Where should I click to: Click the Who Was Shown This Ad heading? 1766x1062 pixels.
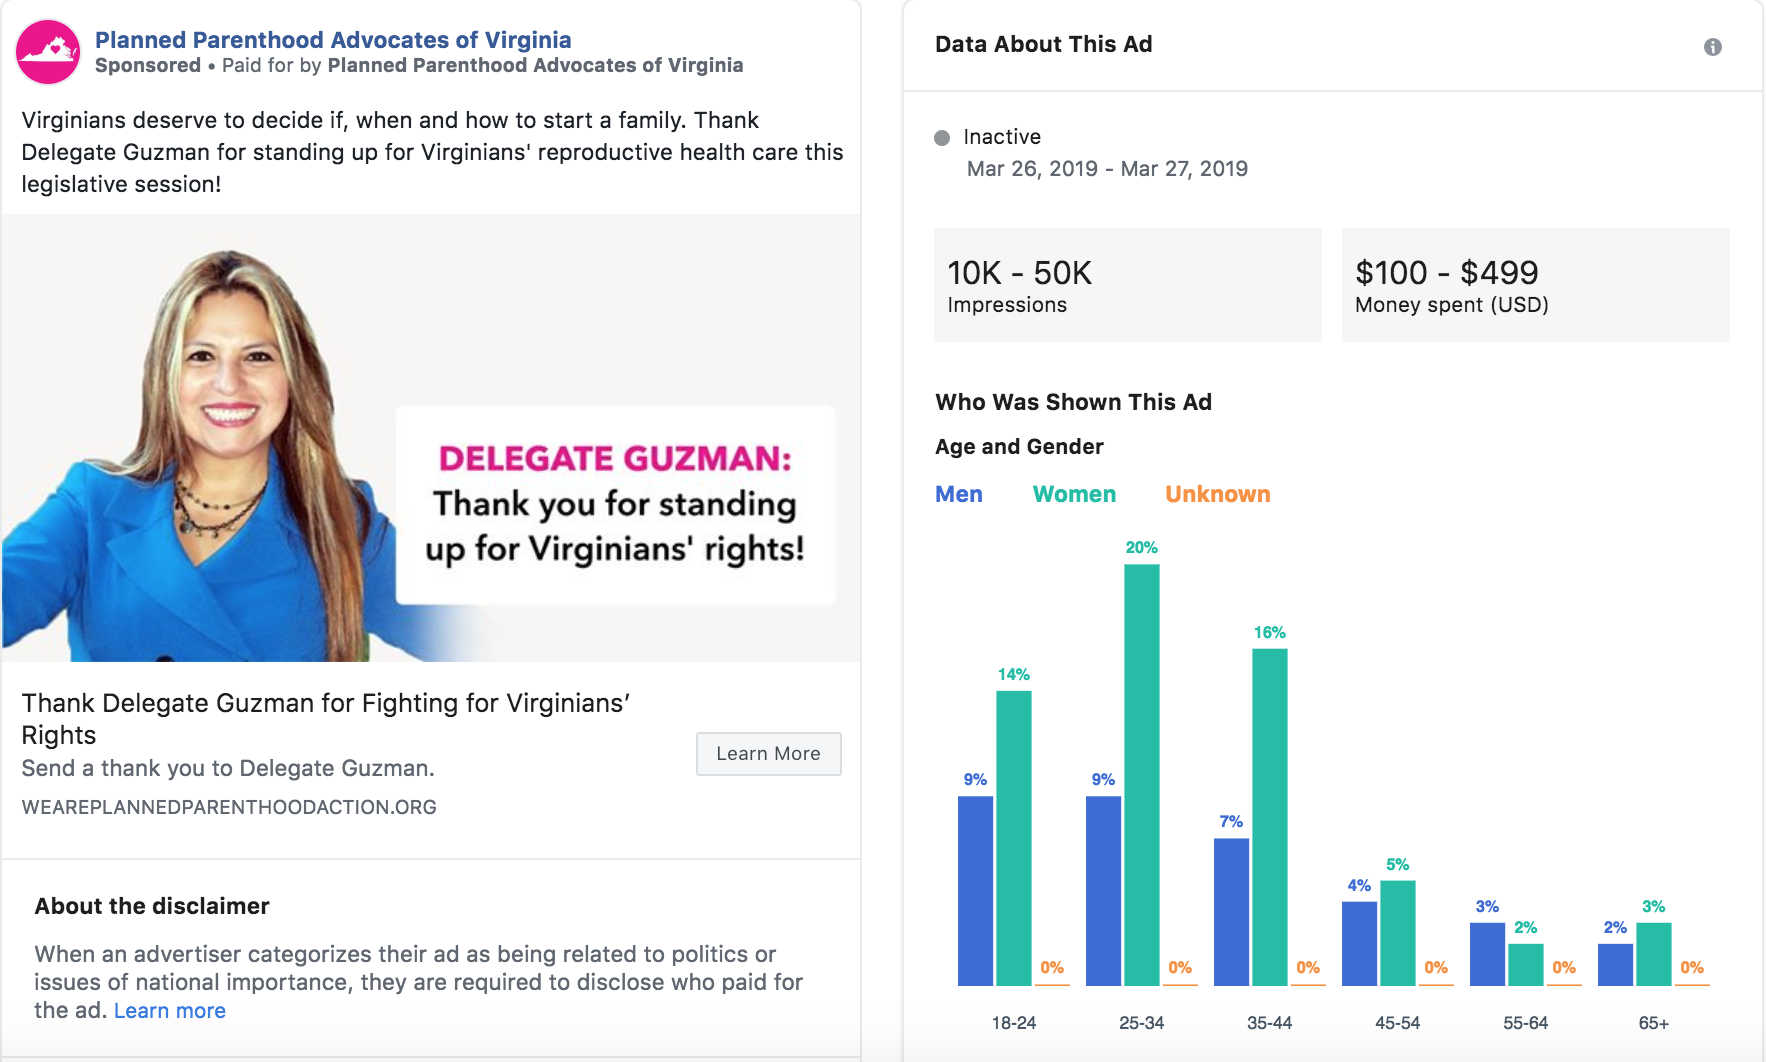point(1073,402)
